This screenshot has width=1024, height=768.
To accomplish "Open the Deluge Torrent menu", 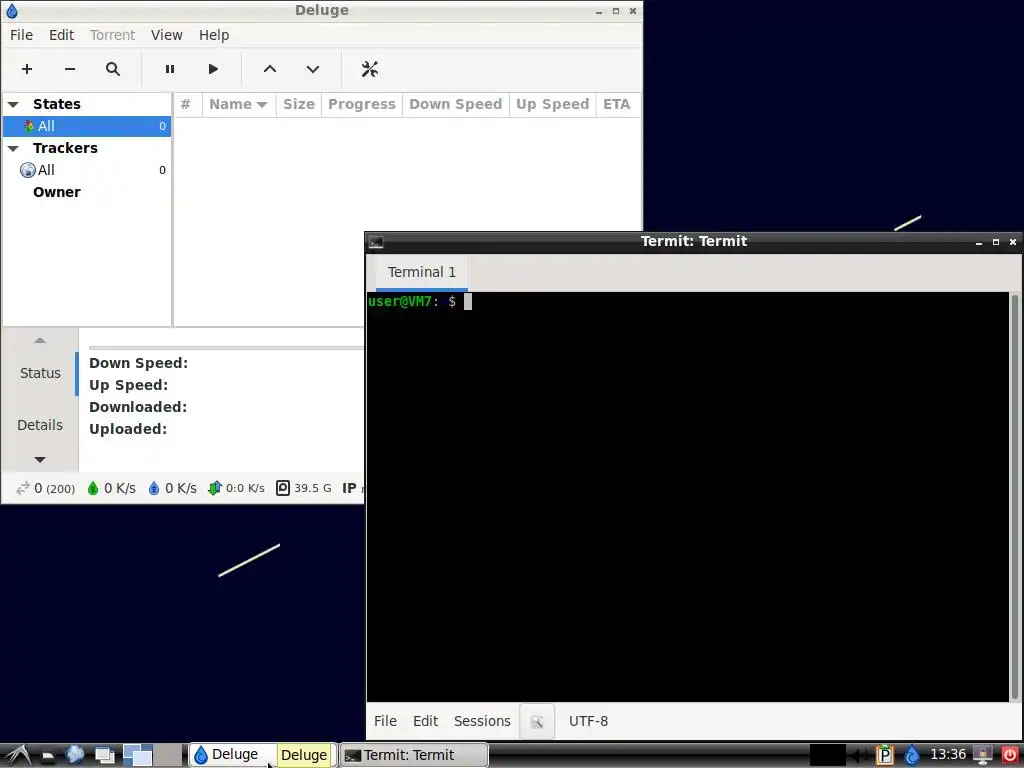I will coord(112,35).
